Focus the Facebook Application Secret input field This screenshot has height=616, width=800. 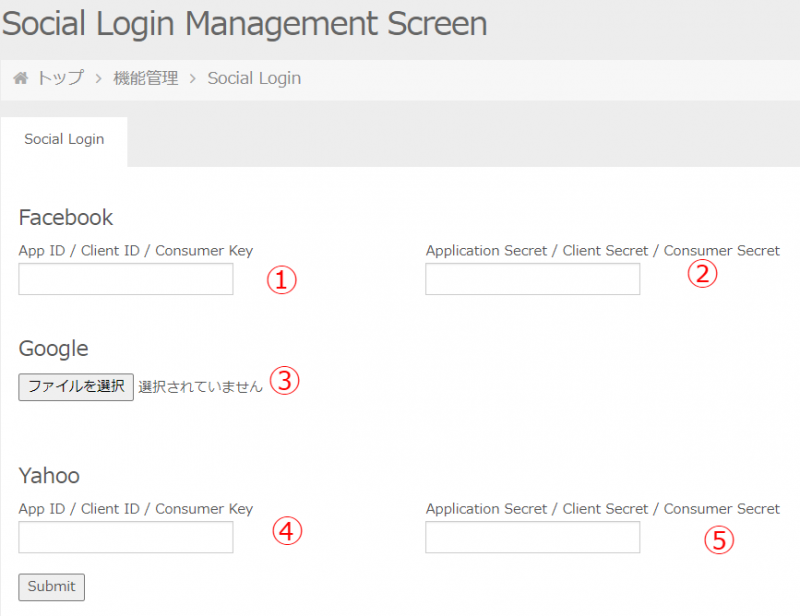pyautogui.click(x=532, y=279)
